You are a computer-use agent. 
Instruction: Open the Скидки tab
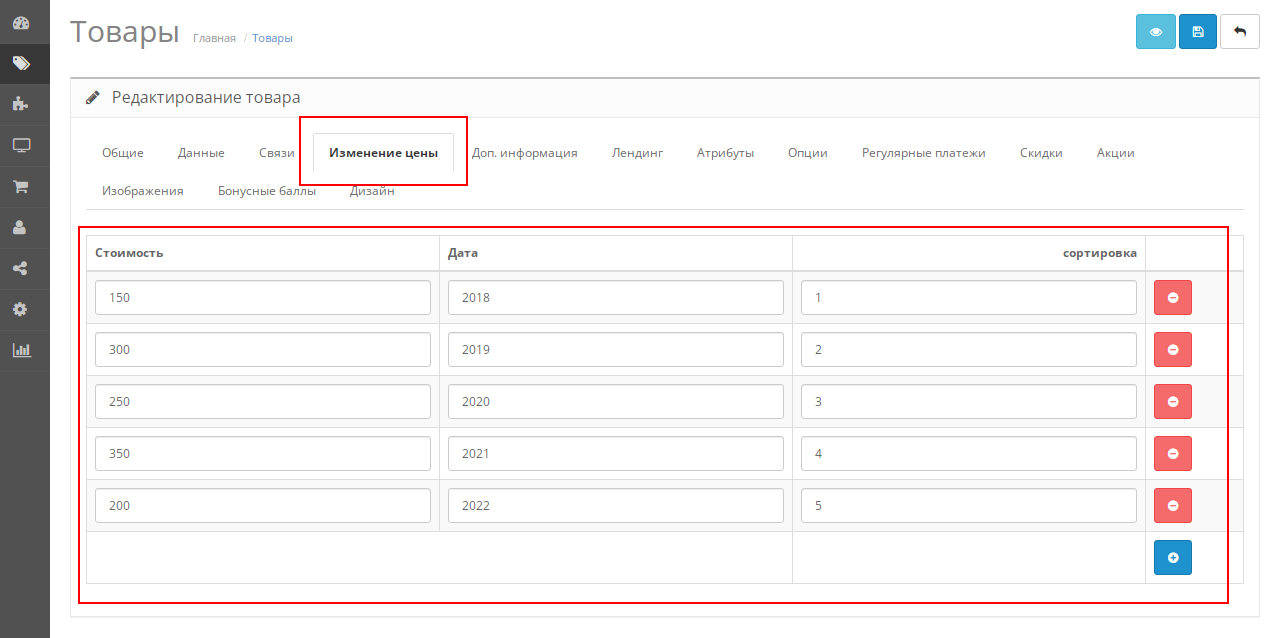tap(1041, 153)
